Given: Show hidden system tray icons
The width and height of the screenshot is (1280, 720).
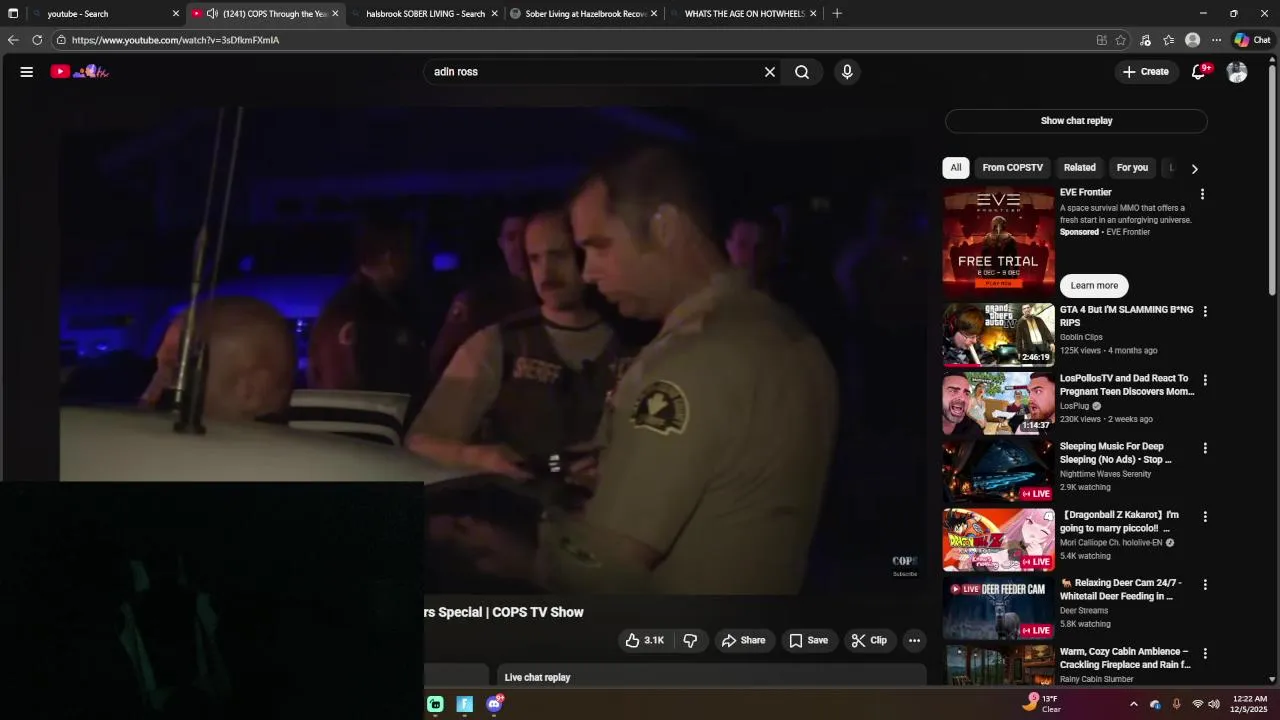Looking at the screenshot, I should pyautogui.click(x=1133, y=704).
